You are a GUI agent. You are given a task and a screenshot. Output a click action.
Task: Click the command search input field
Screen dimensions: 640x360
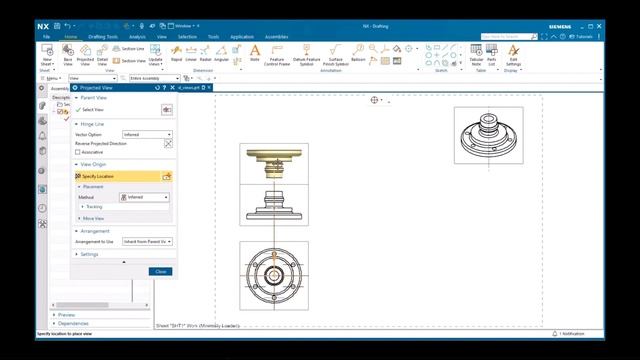pyautogui.click(x=505, y=37)
